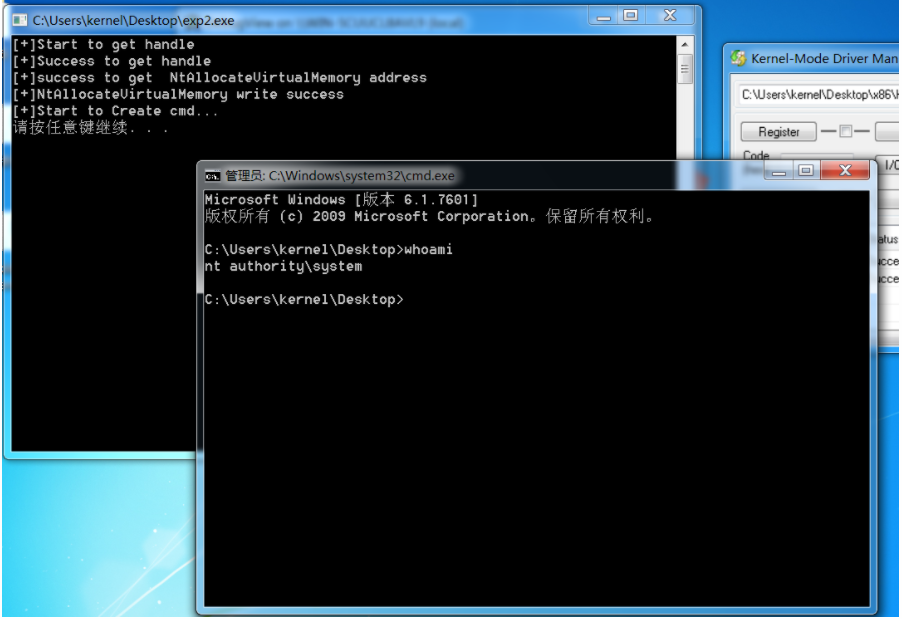
Task: Click the cmd.exe title text C:\Windows\system32\cmd.exe
Action: coord(361,175)
